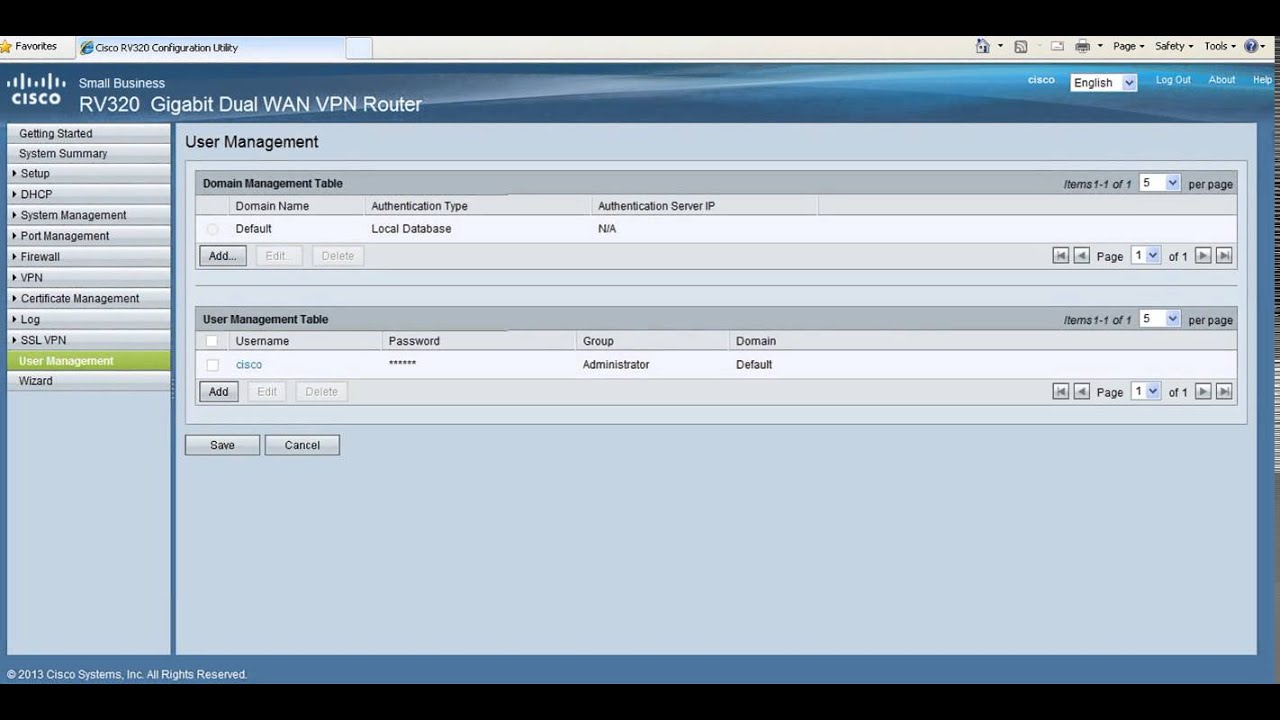Go to last page of User table
1280x720 pixels.
(x=1224, y=392)
